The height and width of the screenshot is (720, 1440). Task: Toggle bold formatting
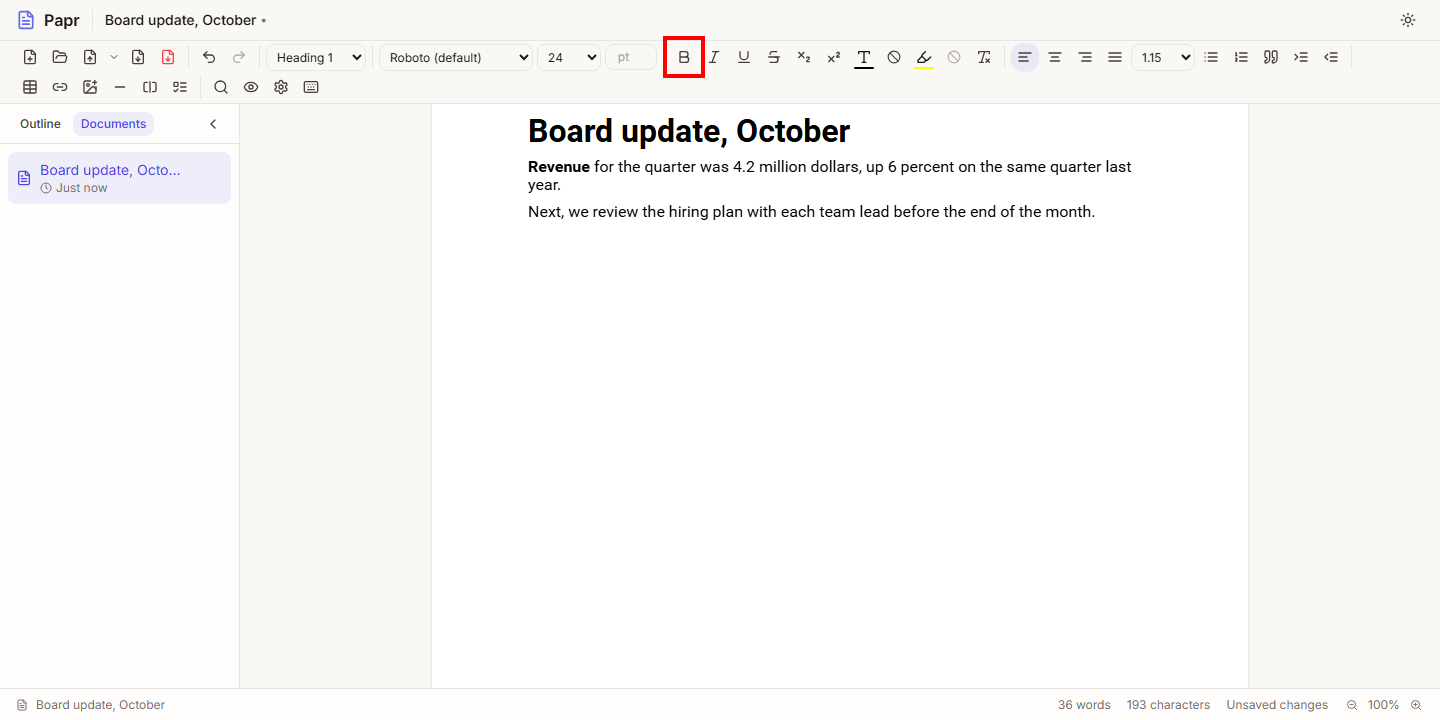[x=684, y=57]
